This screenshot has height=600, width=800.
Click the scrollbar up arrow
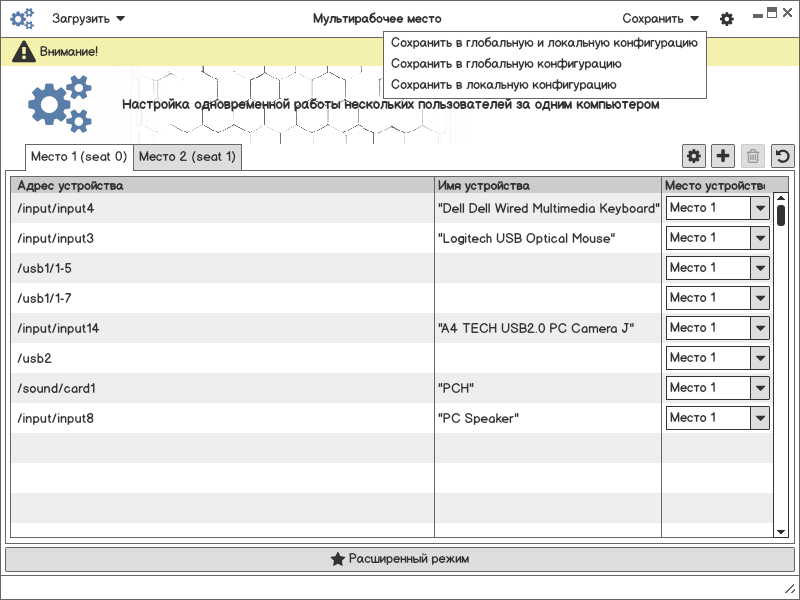click(x=781, y=198)
